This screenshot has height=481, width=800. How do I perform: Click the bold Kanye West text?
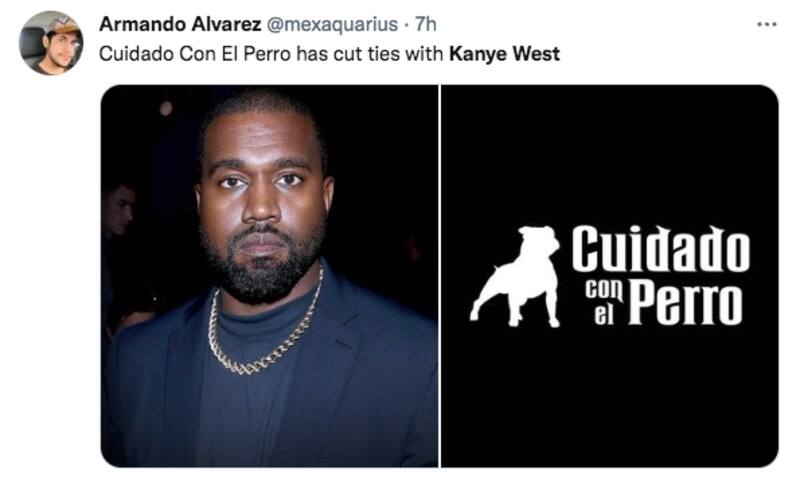pyautogui.click(x=505, y=54)
